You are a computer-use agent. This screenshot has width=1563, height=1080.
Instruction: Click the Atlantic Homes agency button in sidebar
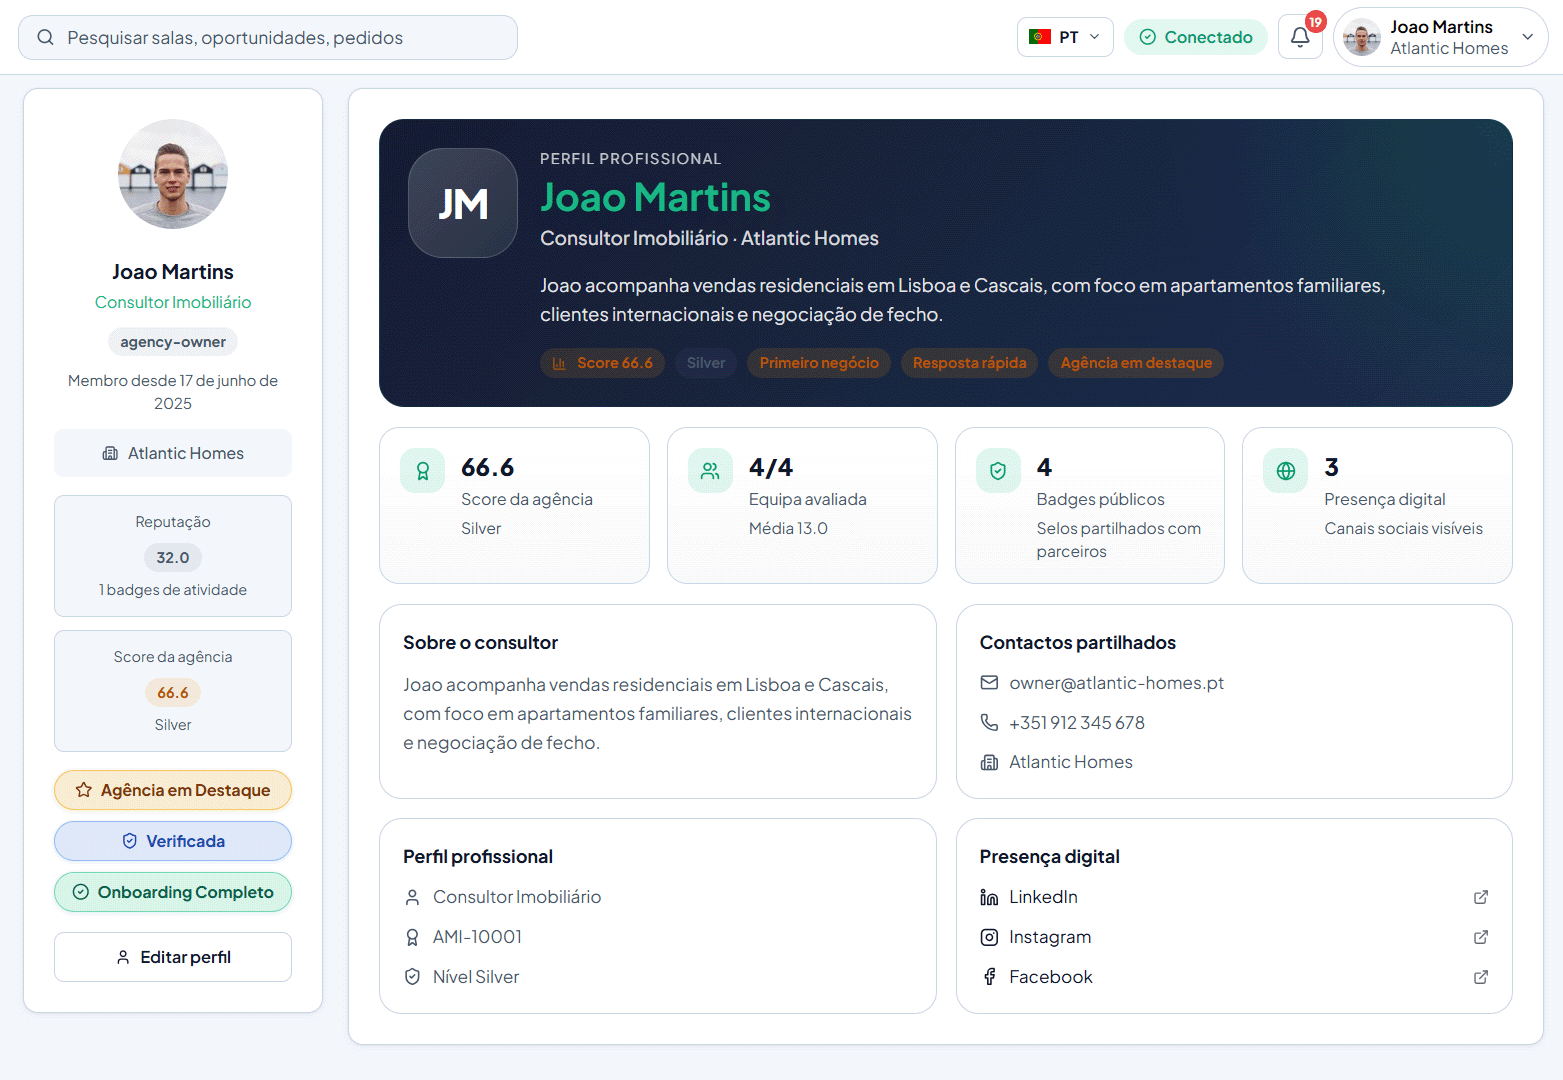[x=173, y=453]
